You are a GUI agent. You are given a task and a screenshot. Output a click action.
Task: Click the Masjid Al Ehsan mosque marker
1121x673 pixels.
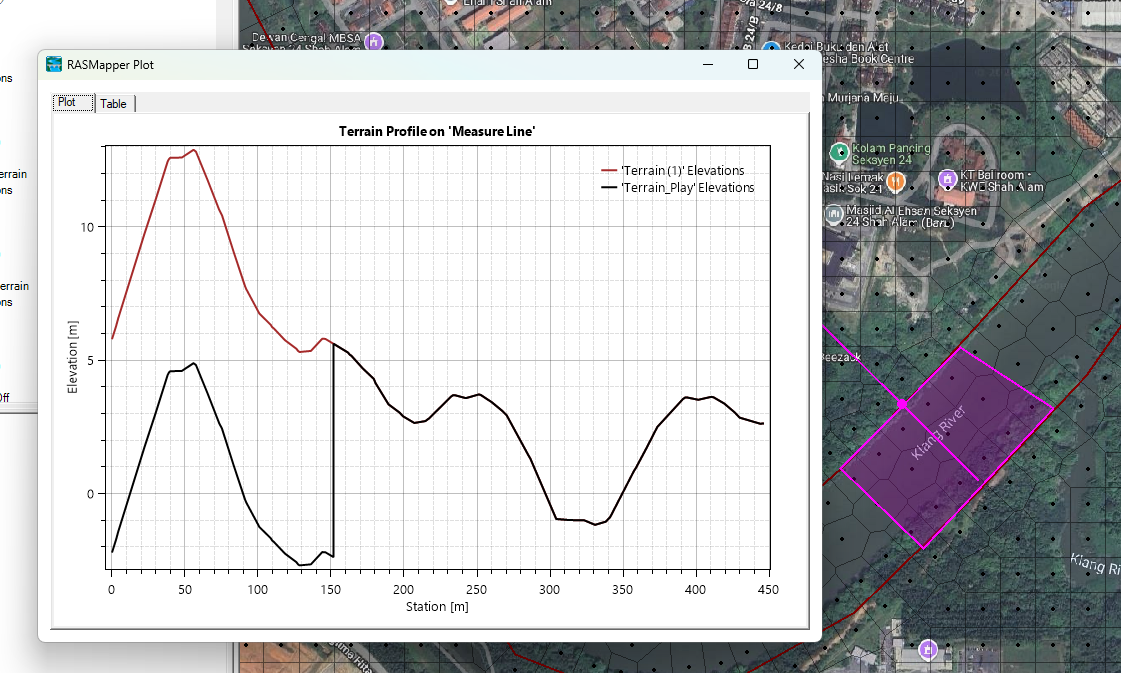coord(834,215)
